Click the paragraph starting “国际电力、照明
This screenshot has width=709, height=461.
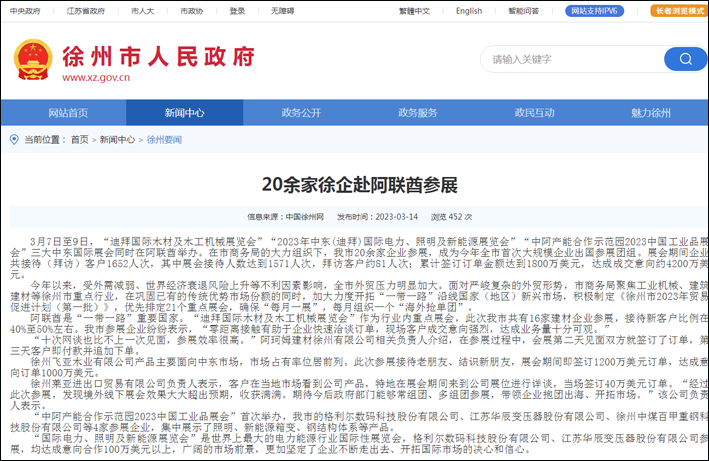pyautogui.click(x=359, y=444)
